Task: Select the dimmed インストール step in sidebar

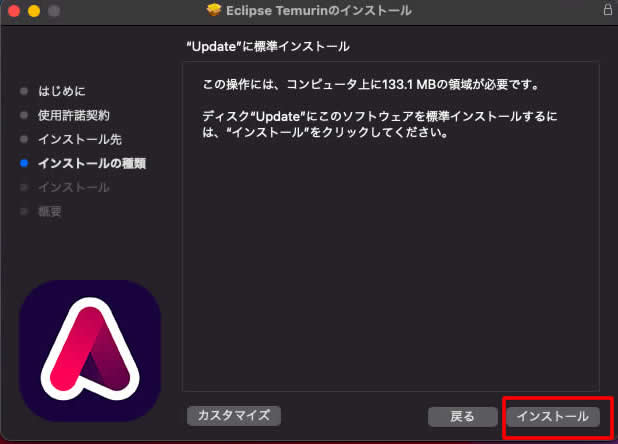Action: pos(74,188)
